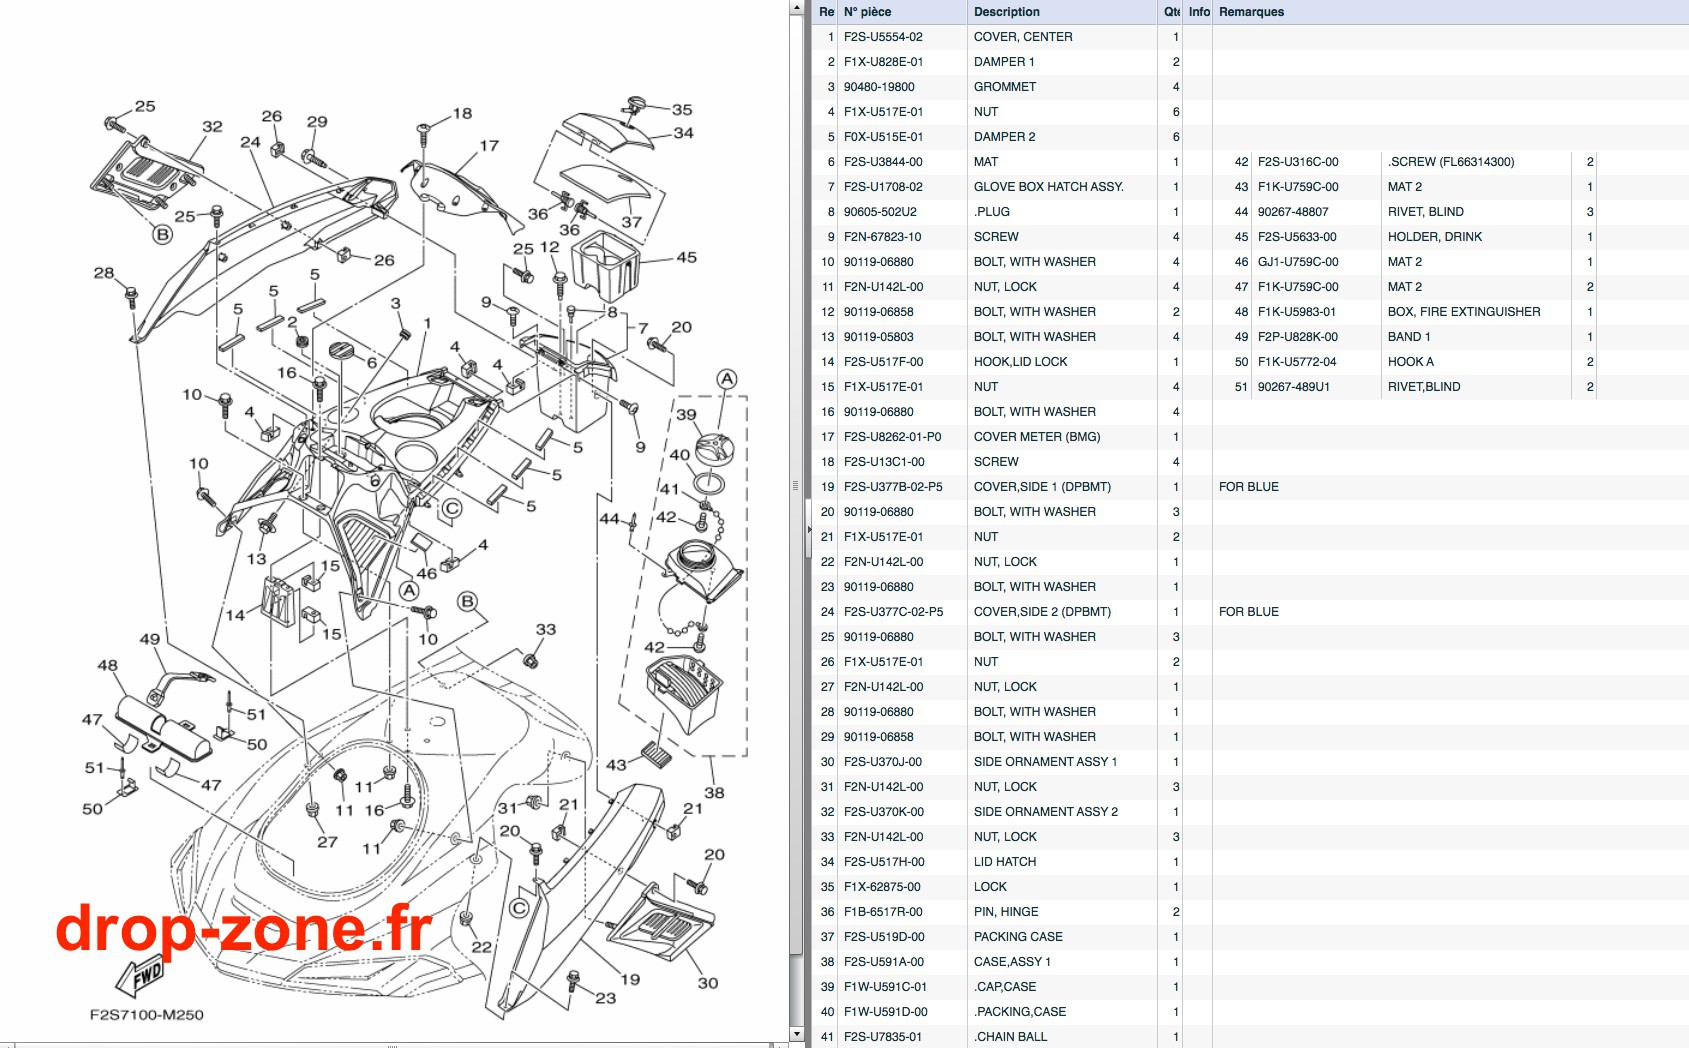Screen dimensions: 1689x1048
Task: Select CASE,ASSY 1 row
Action: click(x=1250, y=962)
